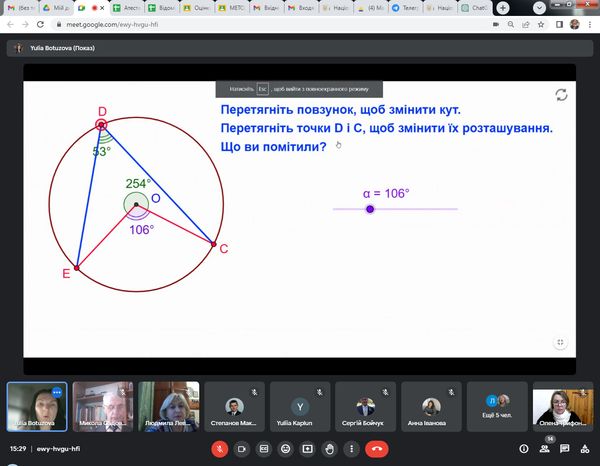
Task: Expand the "Ещё 5 чел." participants tile
Action: pos(491,406)
